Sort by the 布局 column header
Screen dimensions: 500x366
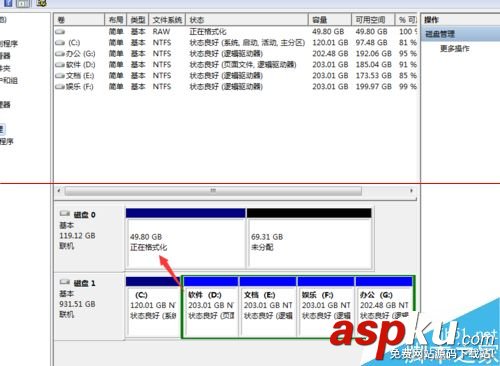116,20
